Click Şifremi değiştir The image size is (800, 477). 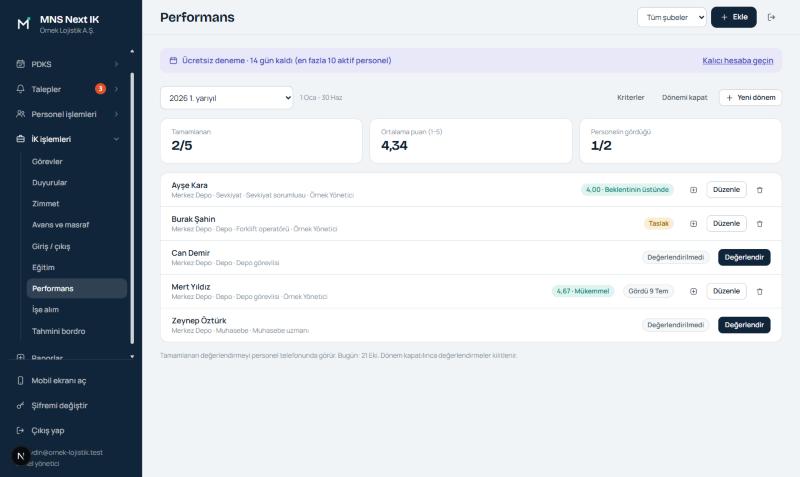click(68, 406)
